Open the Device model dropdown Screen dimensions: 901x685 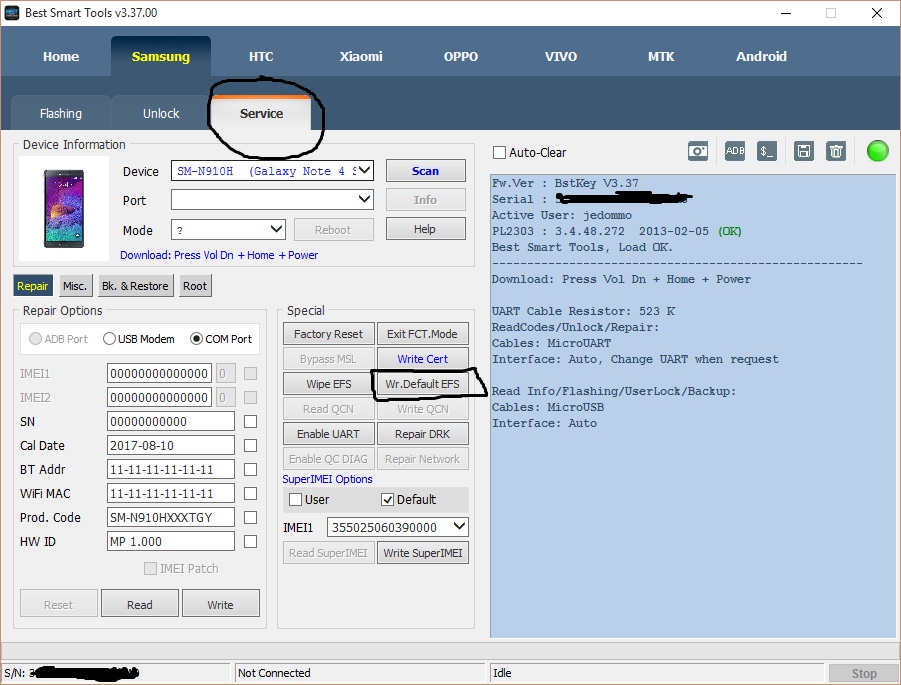click(x=364, y=171)
